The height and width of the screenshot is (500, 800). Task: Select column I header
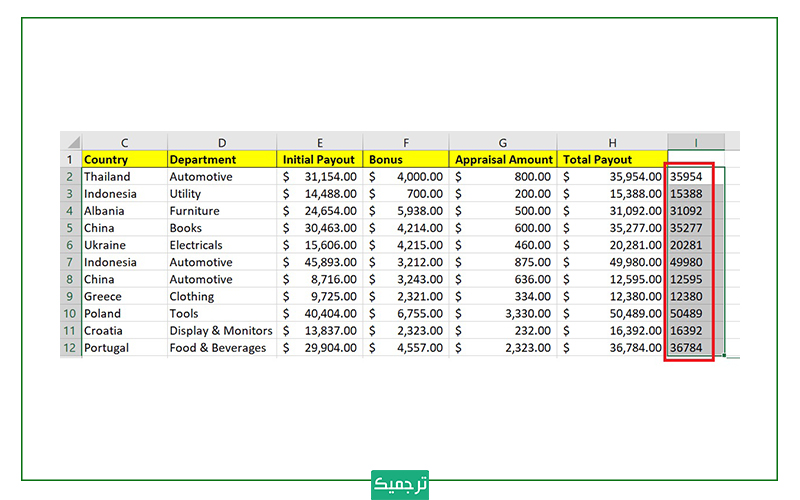[x=695, y=142]
